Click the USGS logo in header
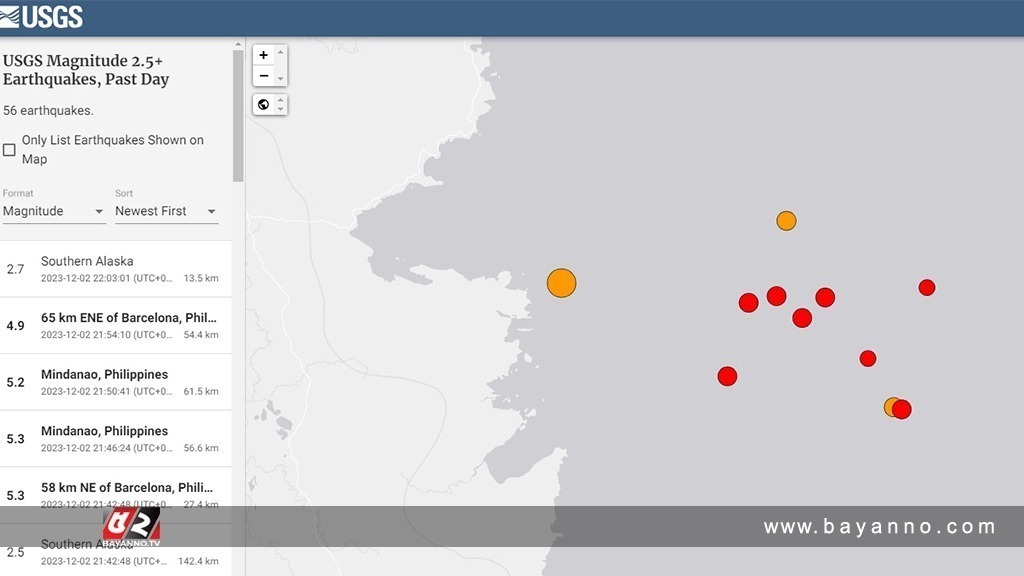The width and height of the screenshot is (1024, 576). 42,16
